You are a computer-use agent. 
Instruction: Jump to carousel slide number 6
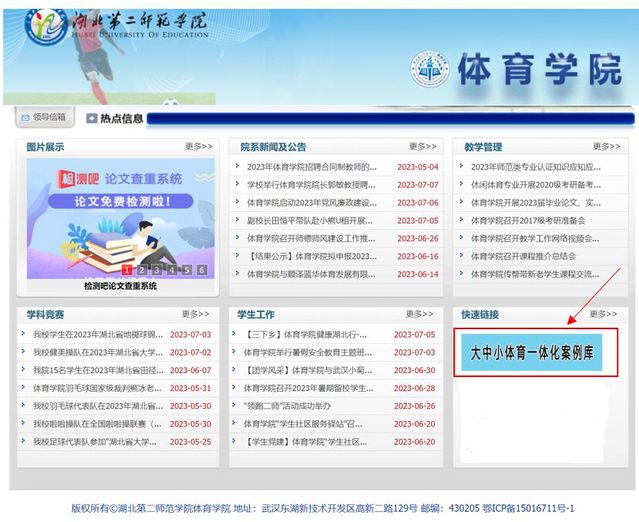point(202,270)
